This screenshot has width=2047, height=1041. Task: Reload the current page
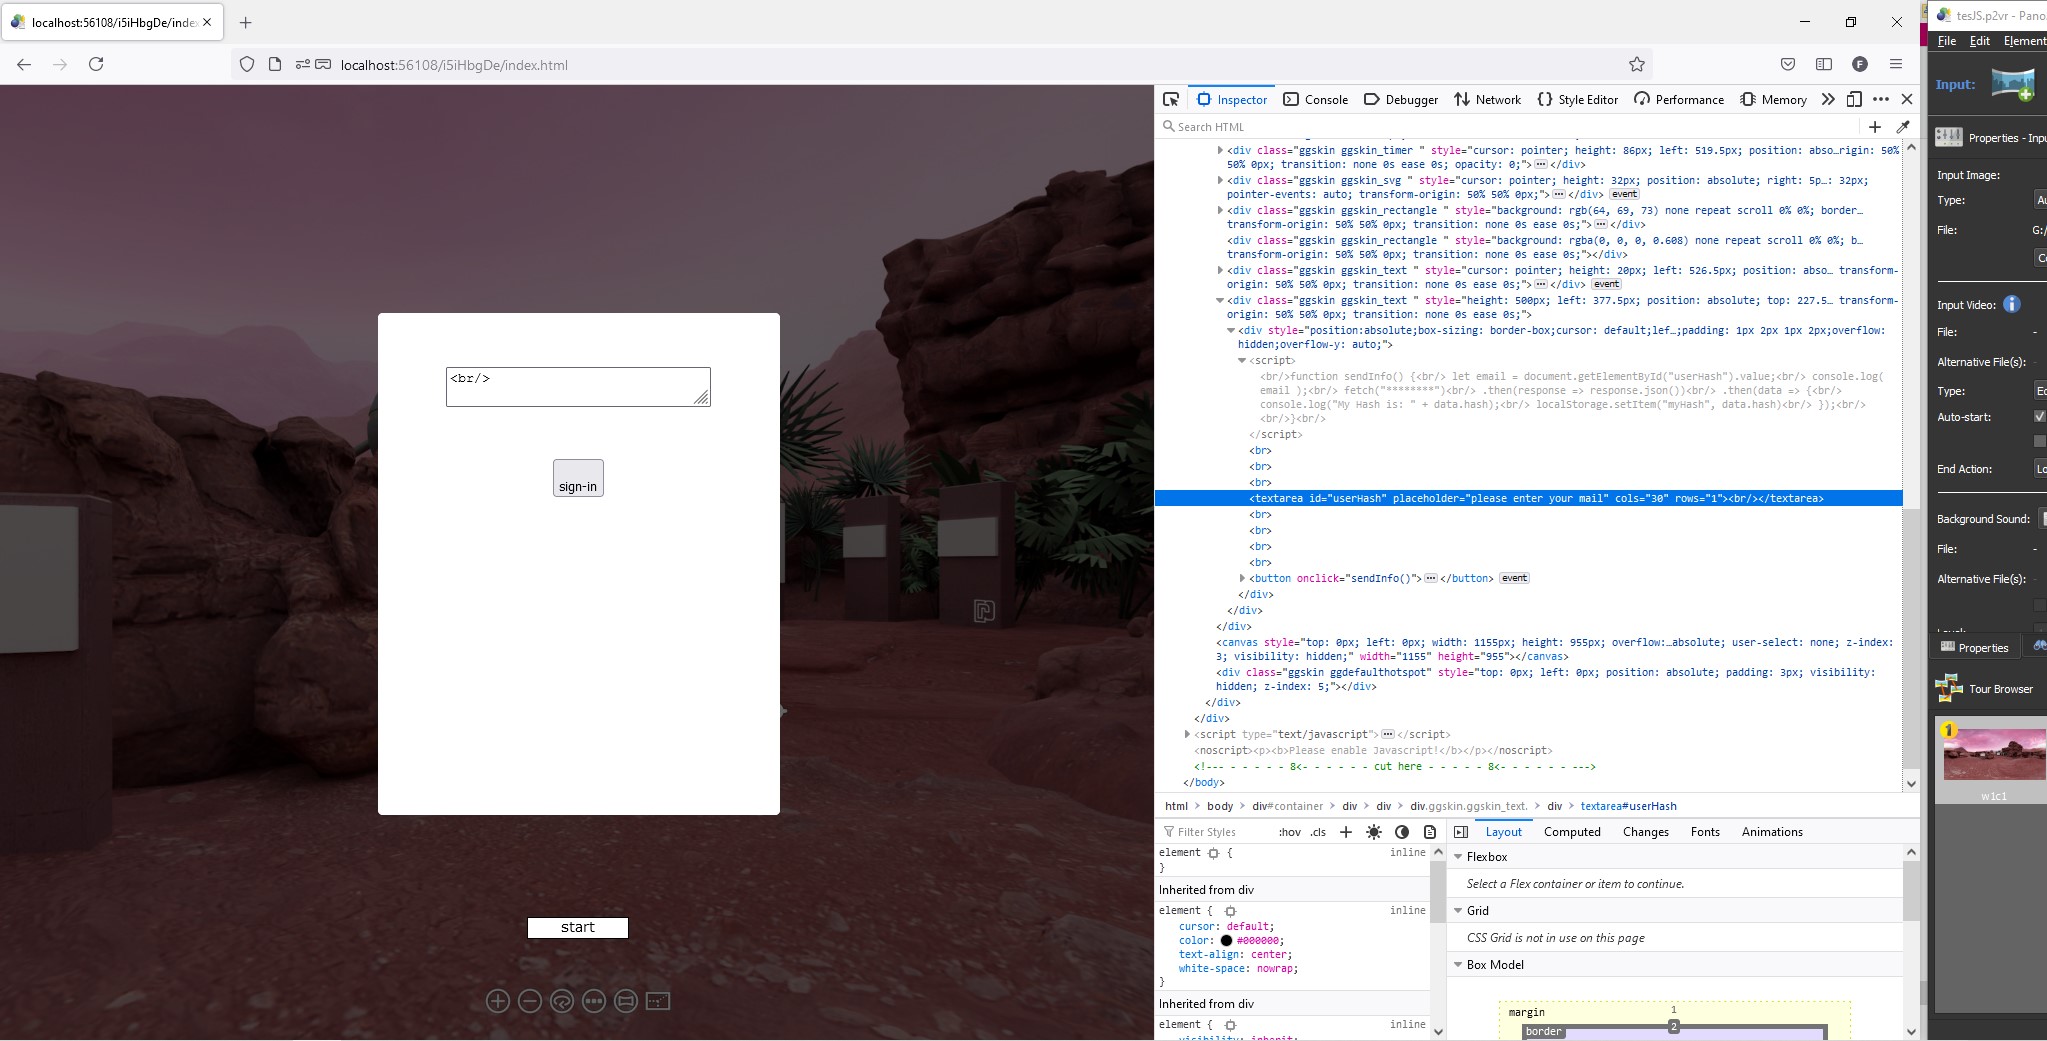pos(96,64)
